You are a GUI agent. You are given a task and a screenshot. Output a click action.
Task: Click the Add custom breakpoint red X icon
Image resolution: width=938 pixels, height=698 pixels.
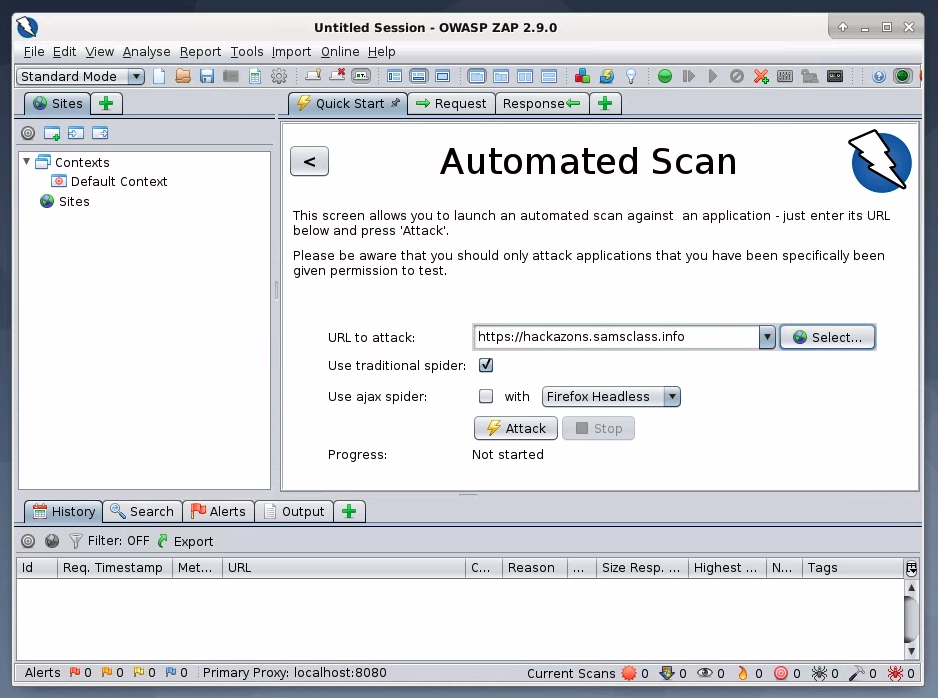click(761, 76)
